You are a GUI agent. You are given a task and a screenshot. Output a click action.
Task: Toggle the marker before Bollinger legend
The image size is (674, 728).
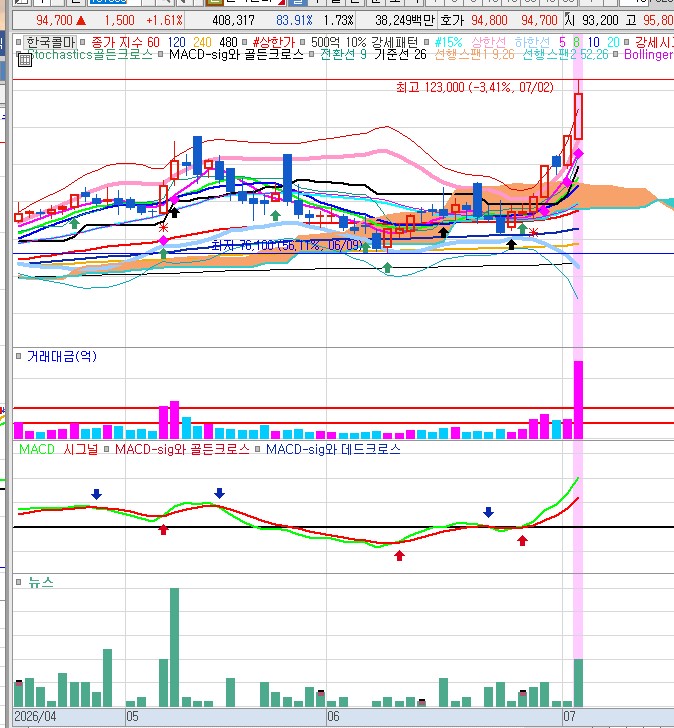coord(616,54)
